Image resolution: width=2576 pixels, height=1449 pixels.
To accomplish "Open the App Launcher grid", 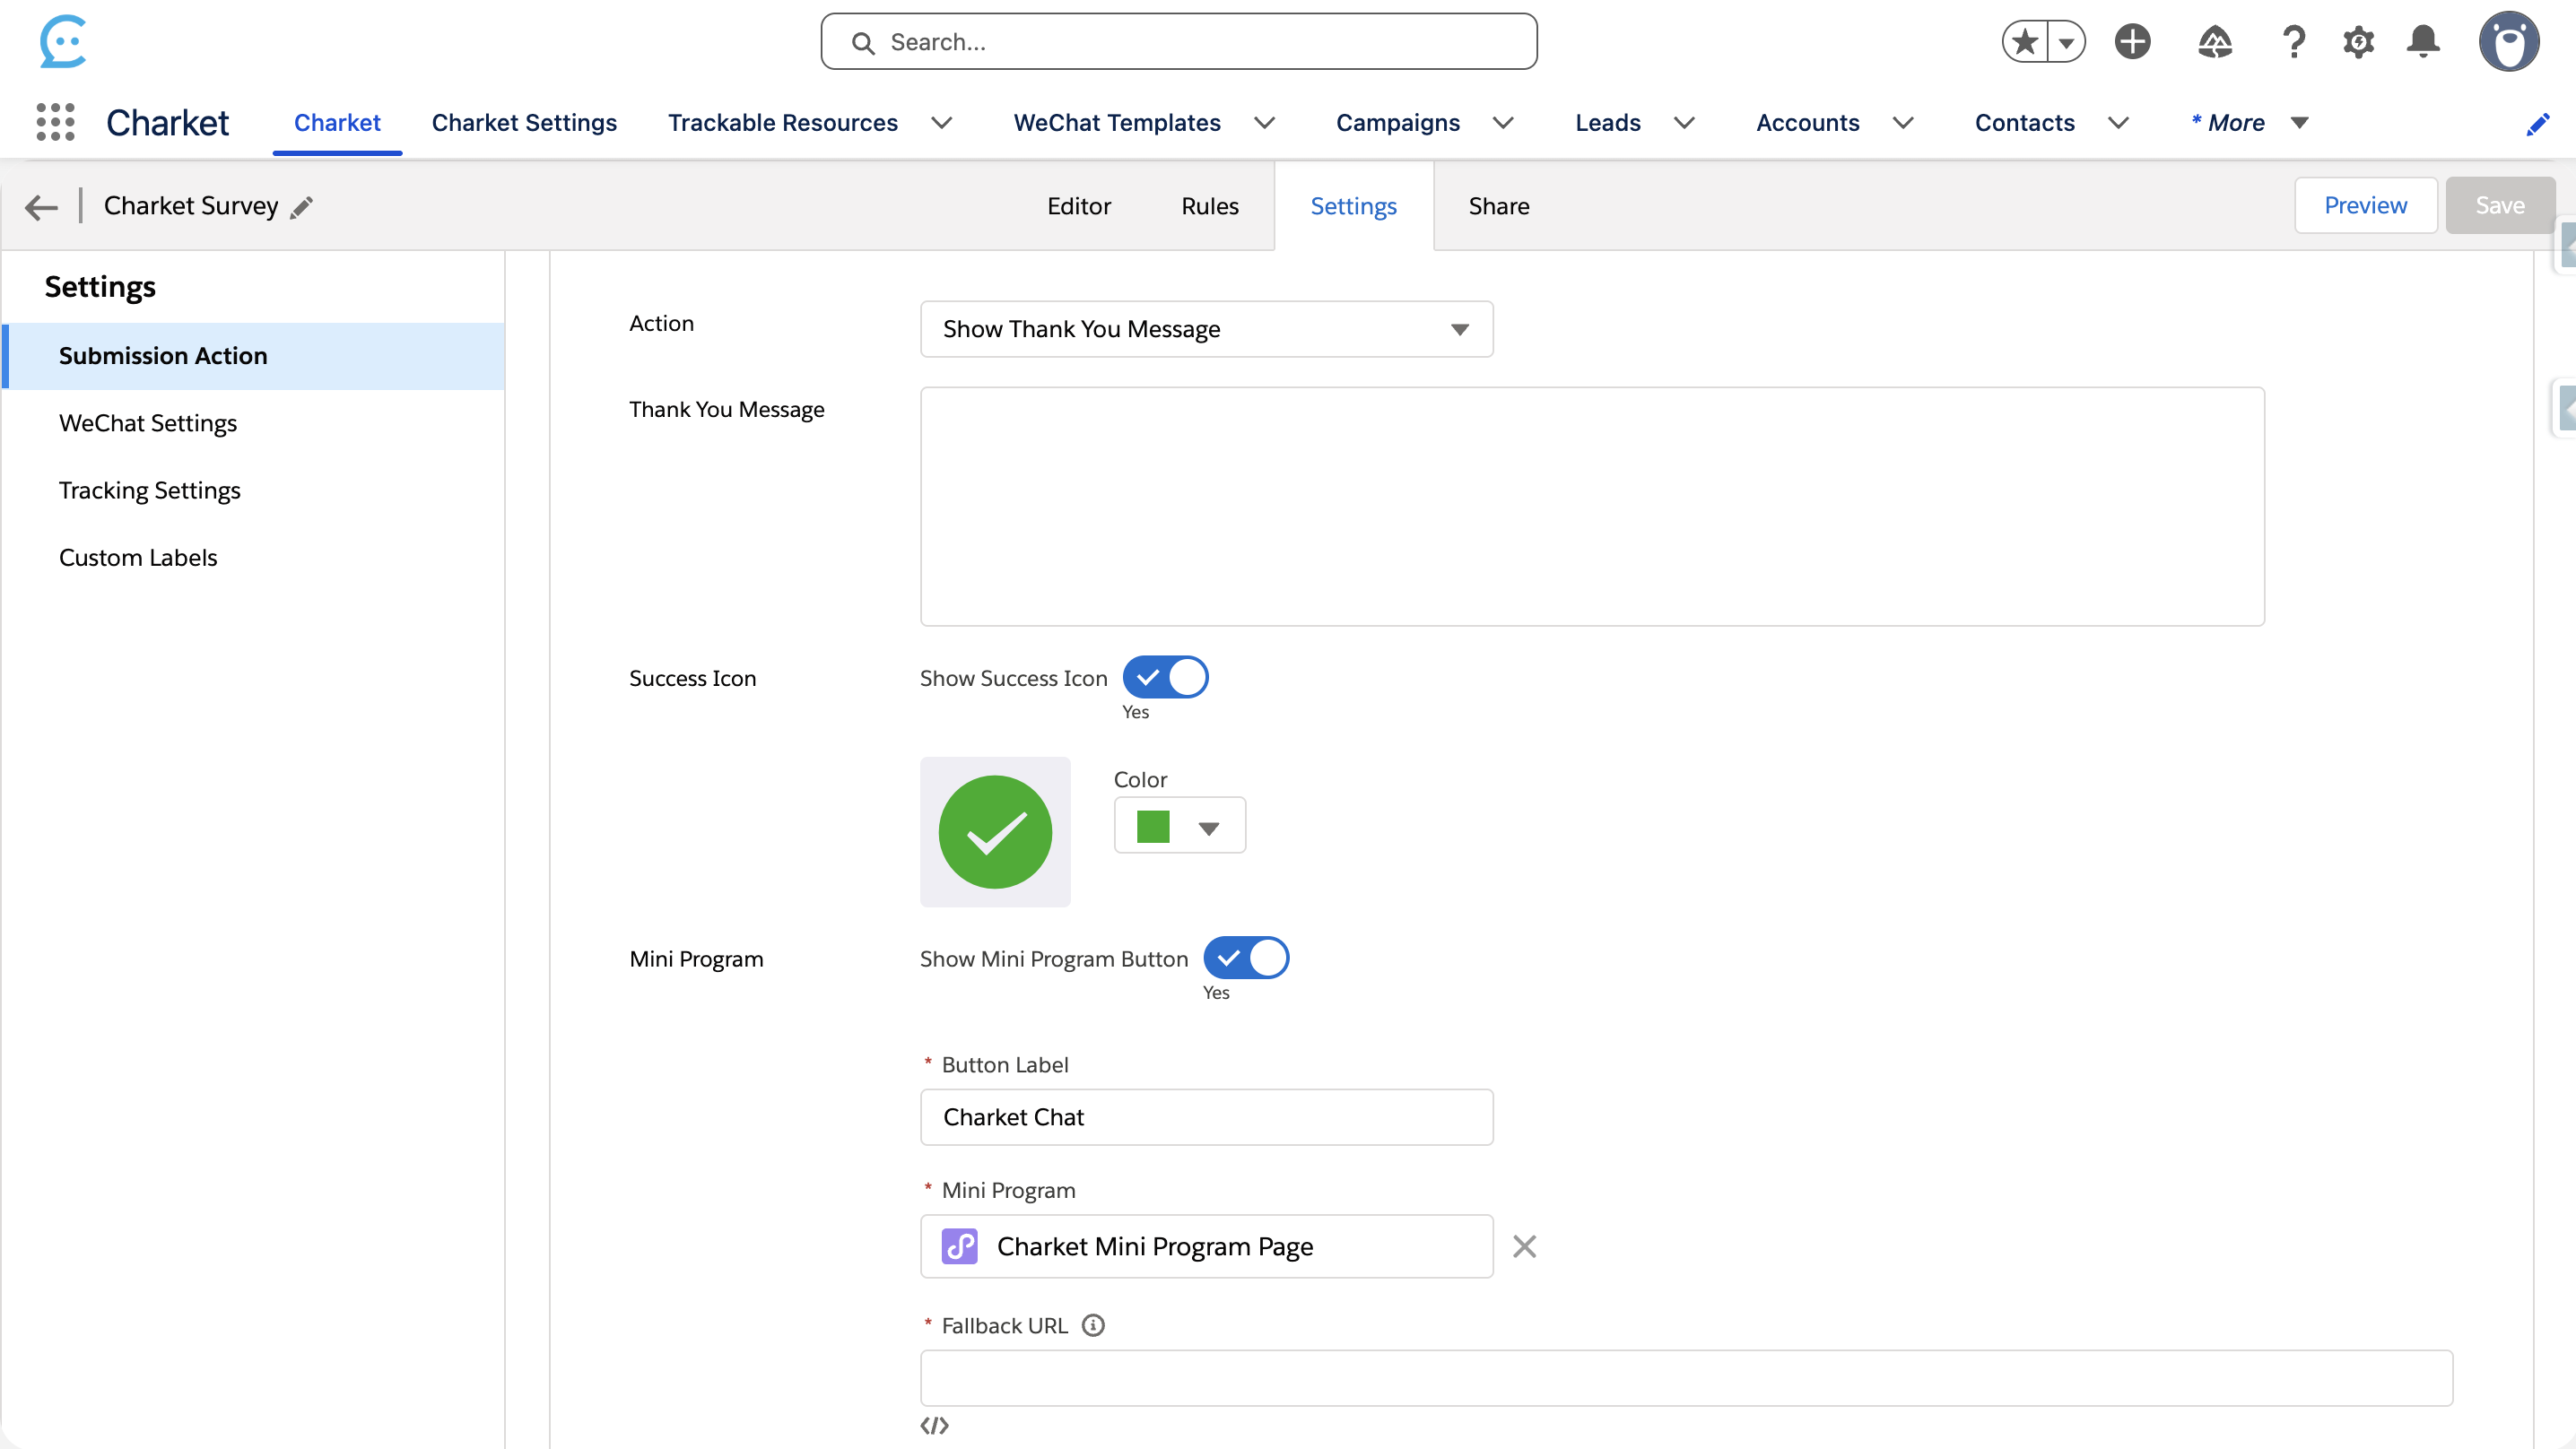I will pos(55,122).
